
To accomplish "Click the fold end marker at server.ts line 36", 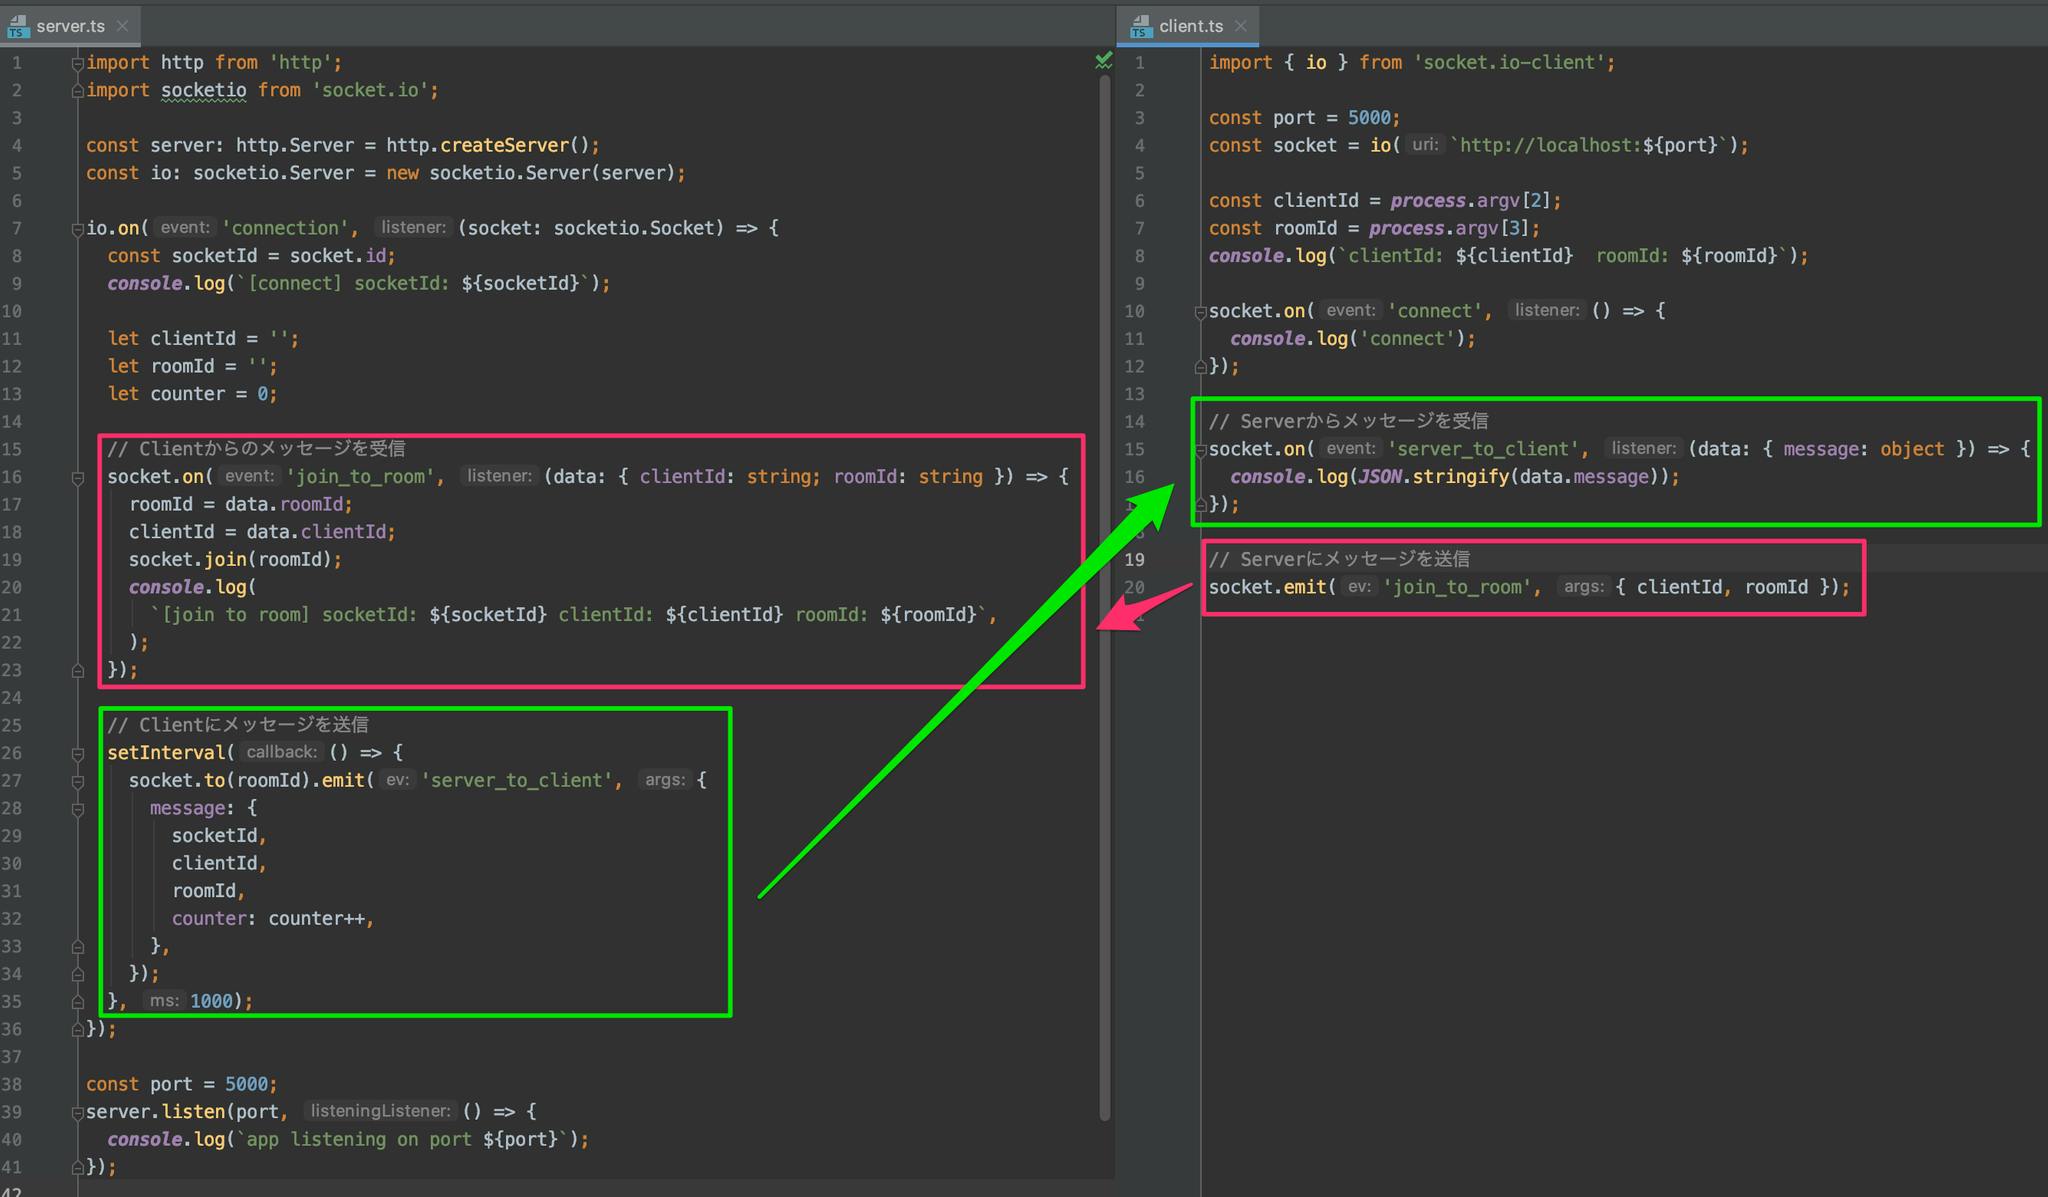I will pos(77,1029).
